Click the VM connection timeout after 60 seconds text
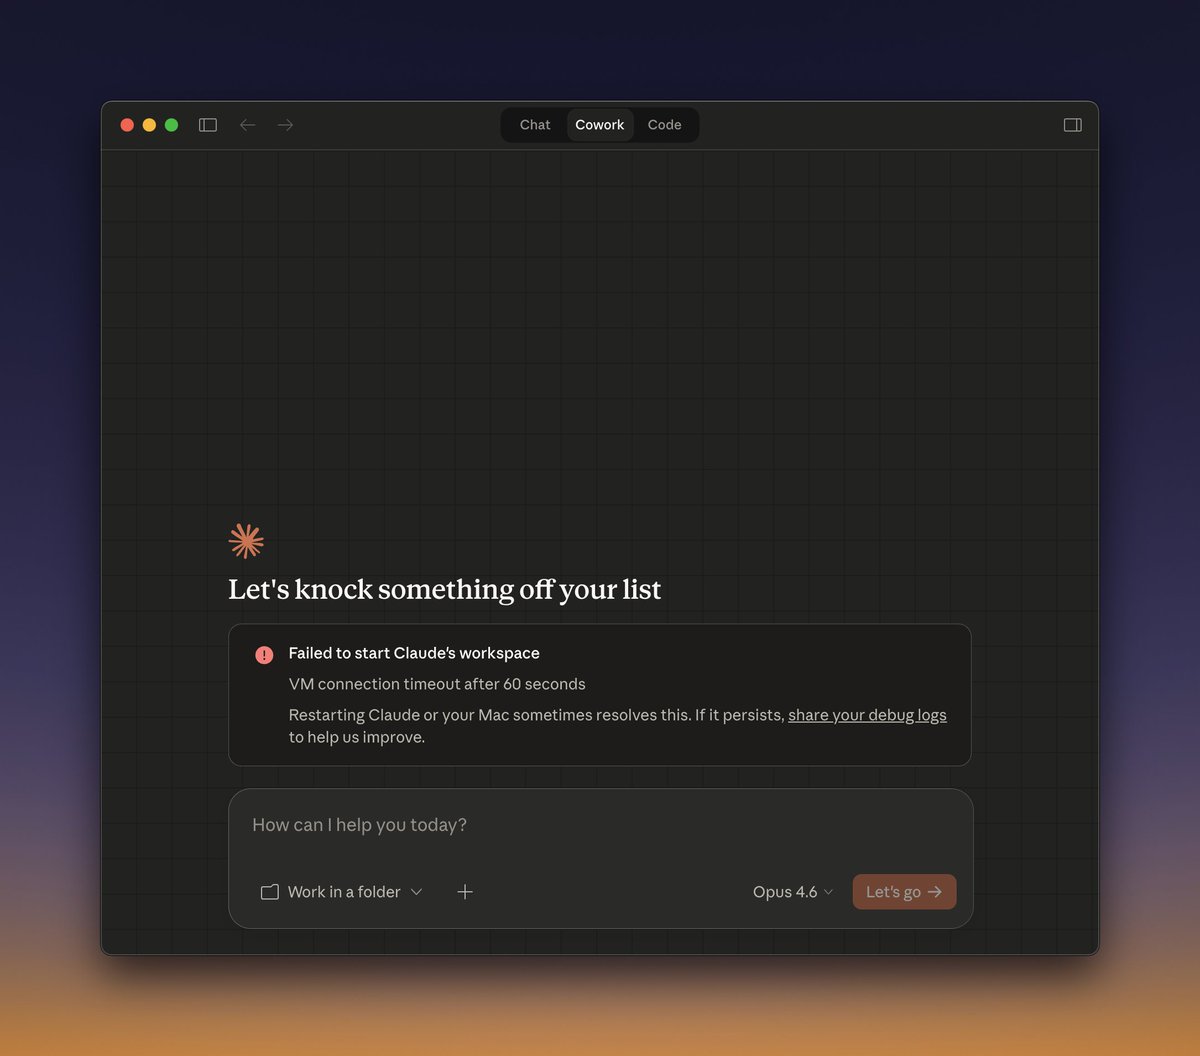 (x=437, y=684)
